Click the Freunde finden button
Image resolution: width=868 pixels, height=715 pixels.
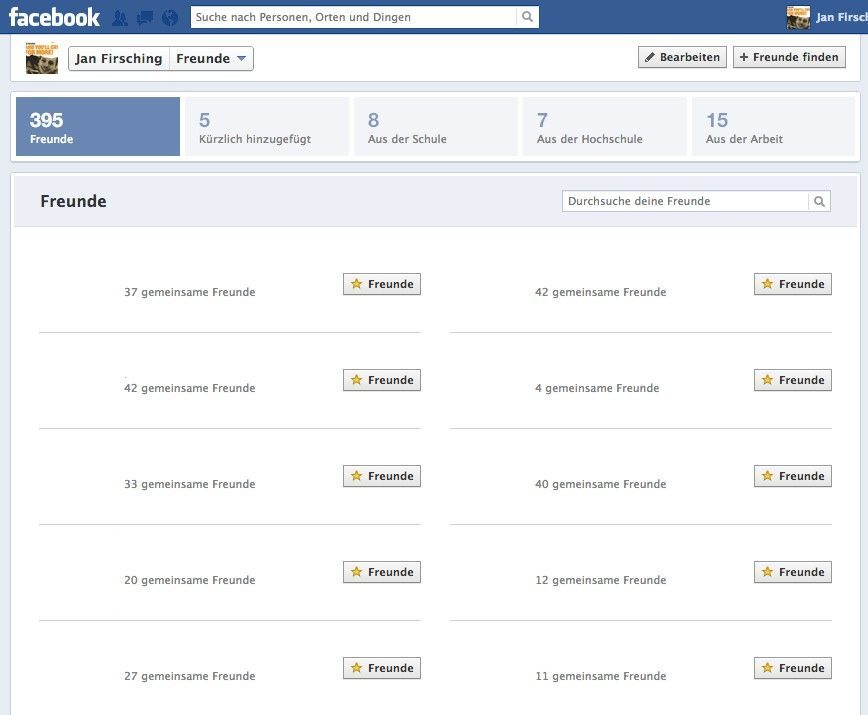click(x=789, y=57)
